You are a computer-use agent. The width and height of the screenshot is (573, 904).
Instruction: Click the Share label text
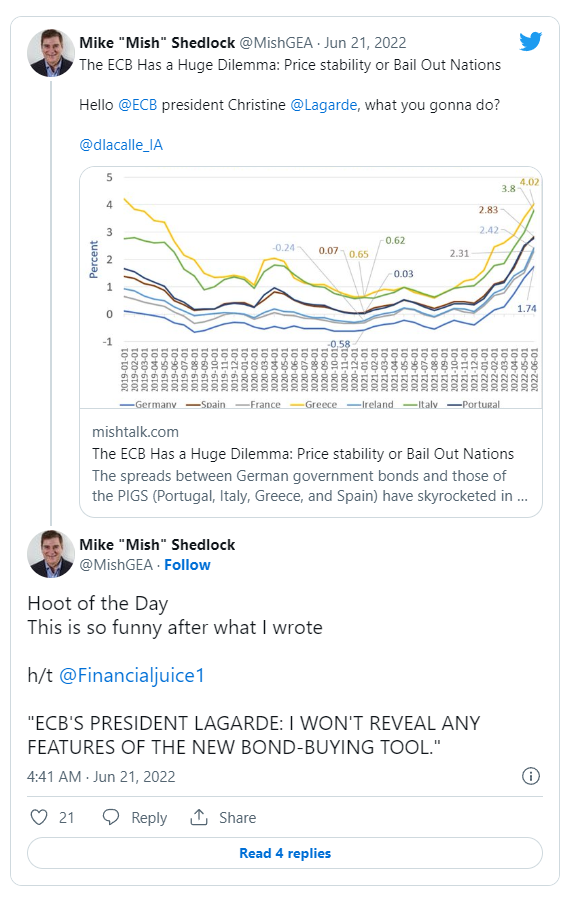point(238,818)
